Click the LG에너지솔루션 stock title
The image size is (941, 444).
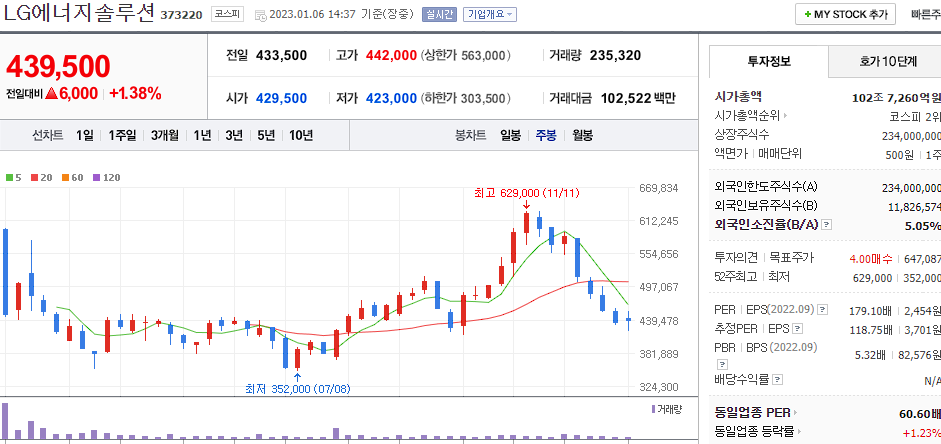pyautogui.click(x=79, y=13)
